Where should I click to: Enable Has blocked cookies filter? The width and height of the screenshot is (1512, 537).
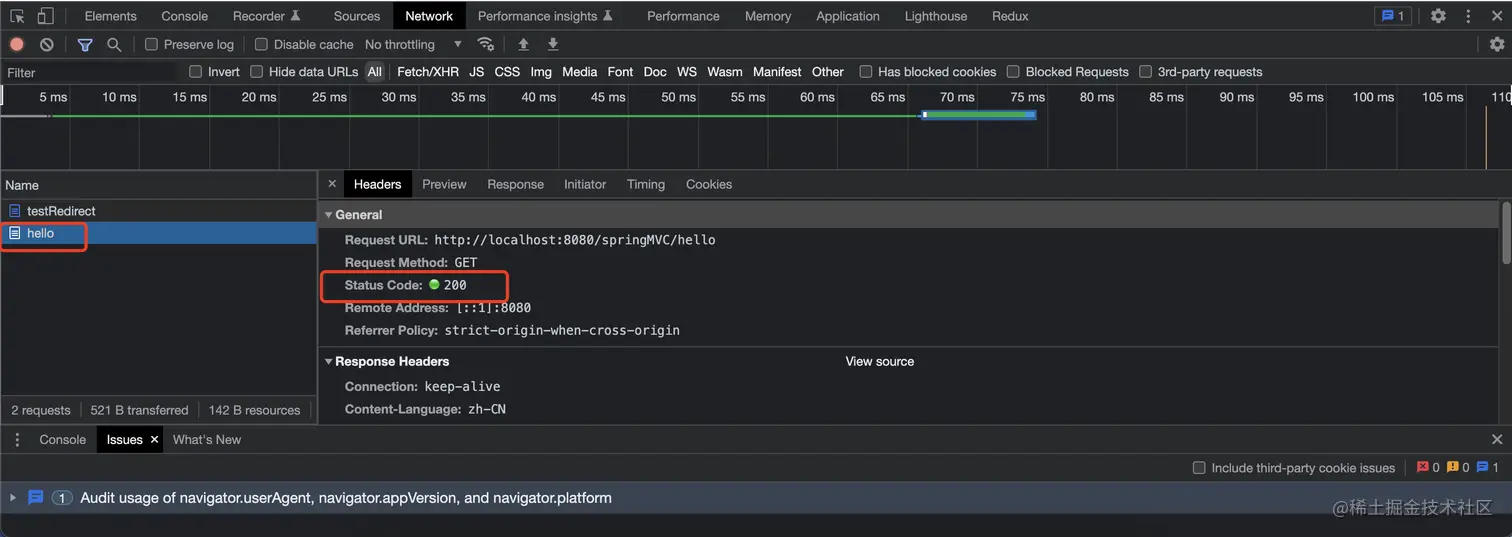866,72
